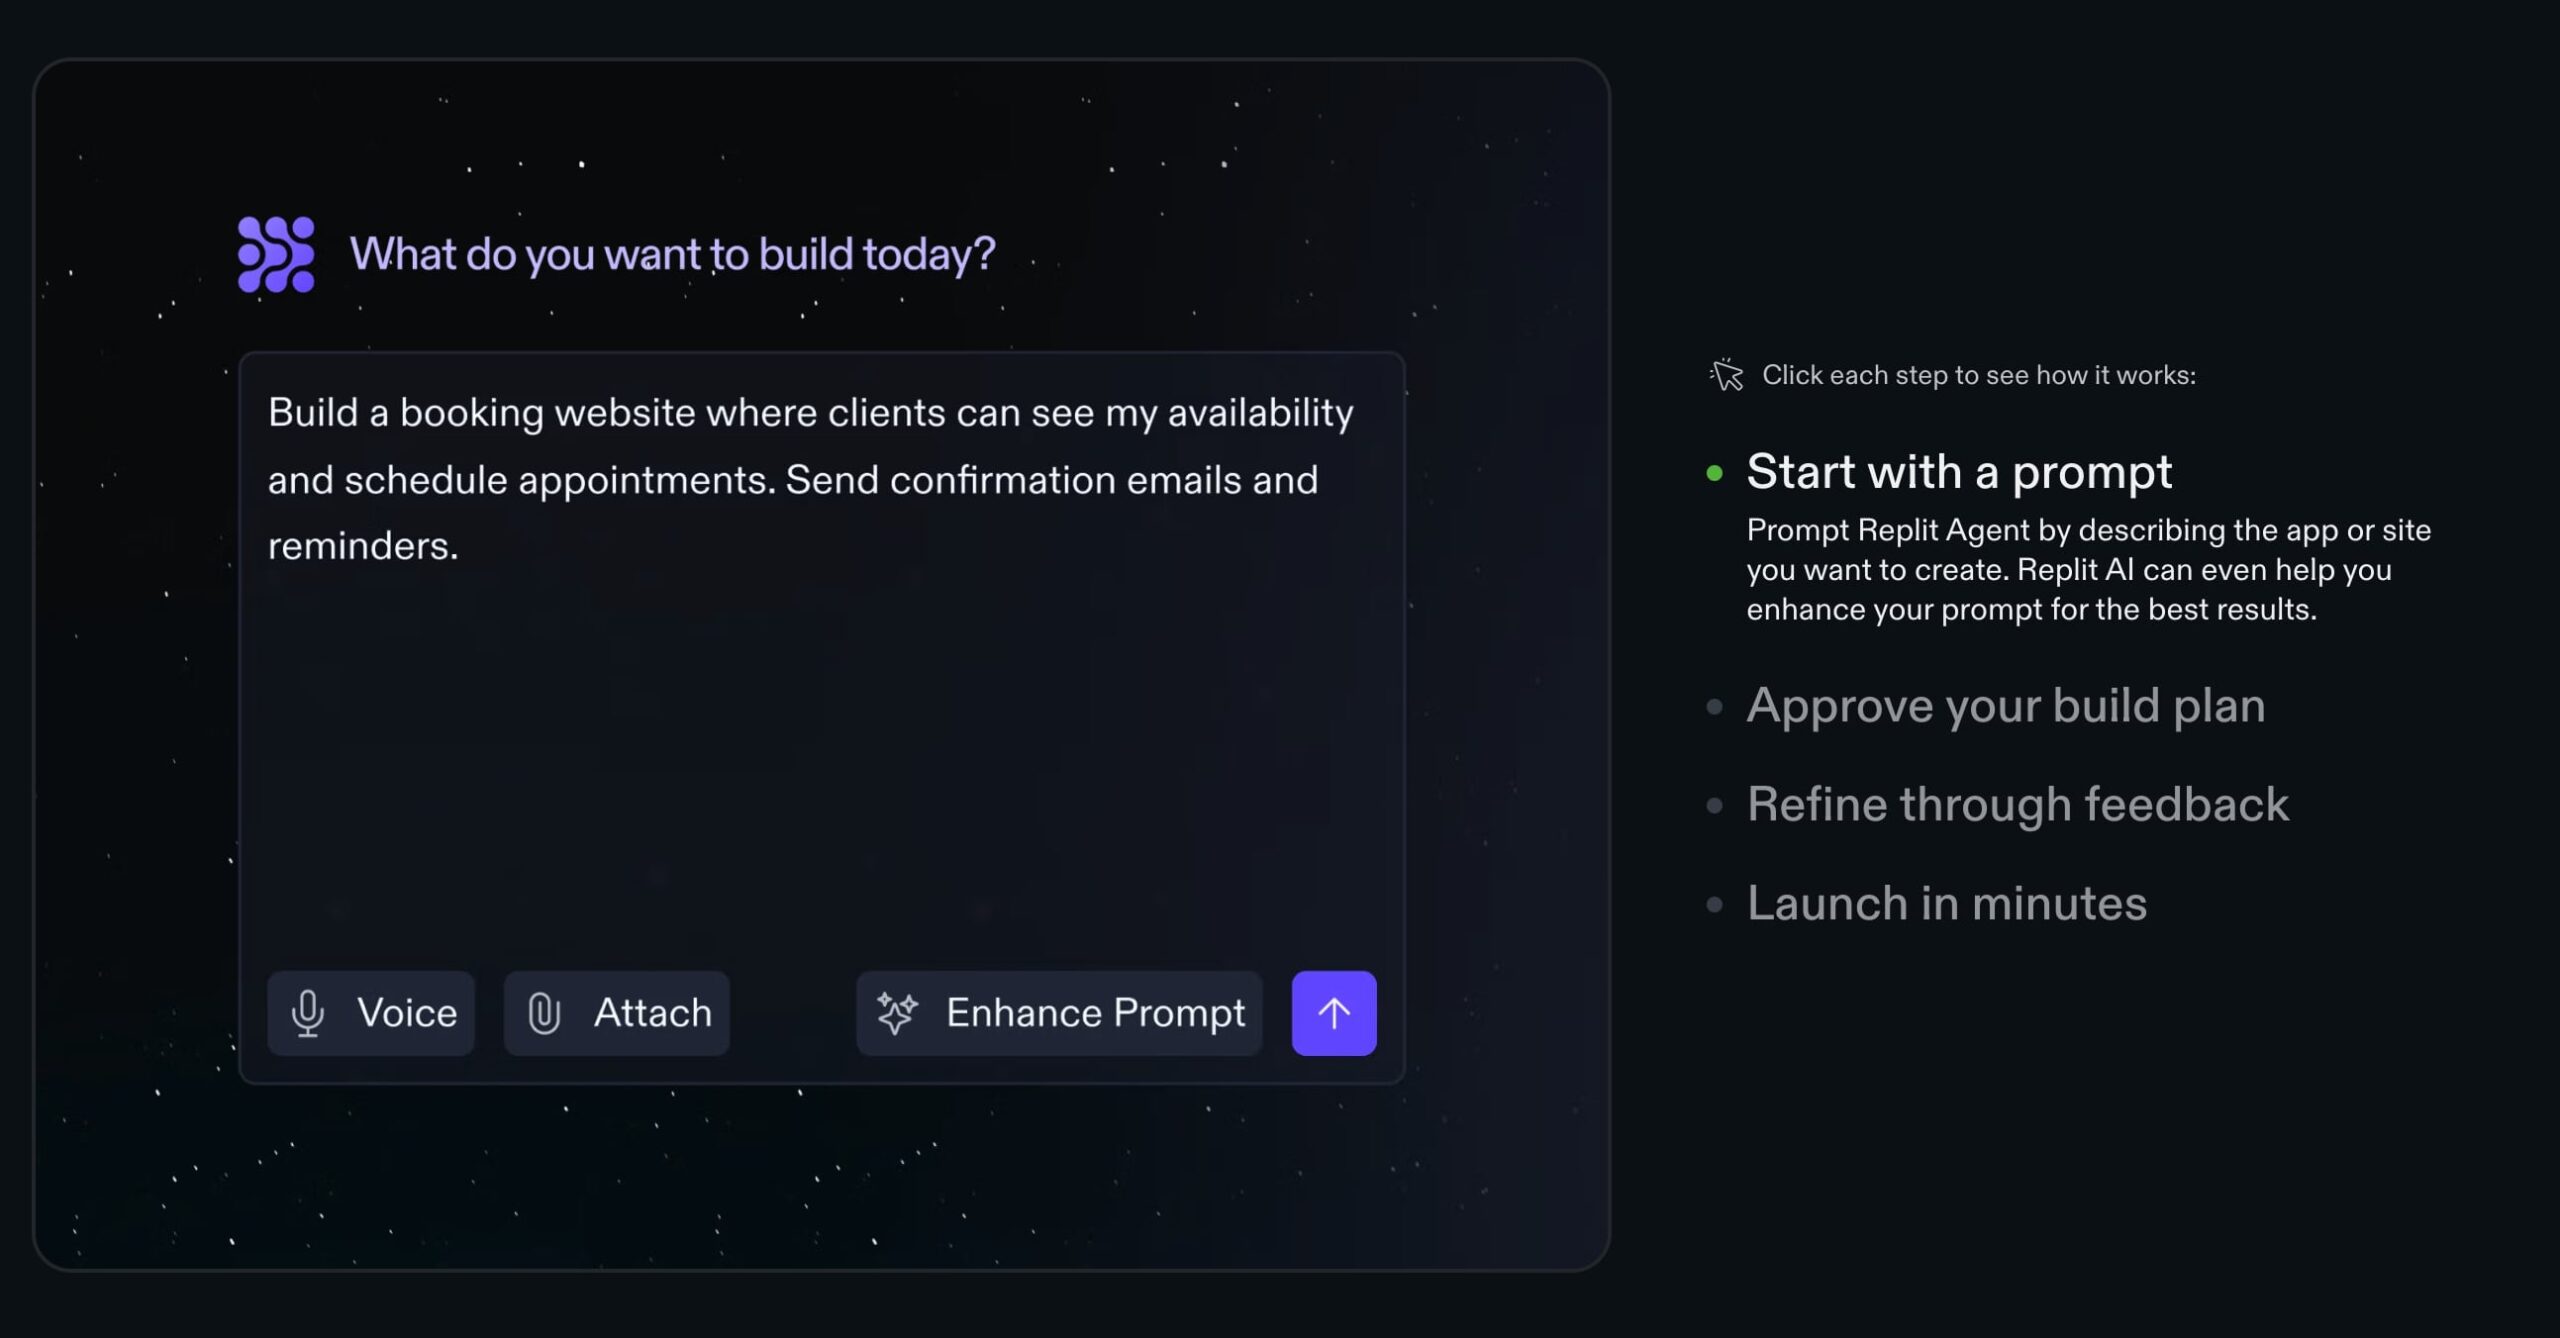Click the Voice button
The image size is (2560, 1338).
click(371, 1013)
